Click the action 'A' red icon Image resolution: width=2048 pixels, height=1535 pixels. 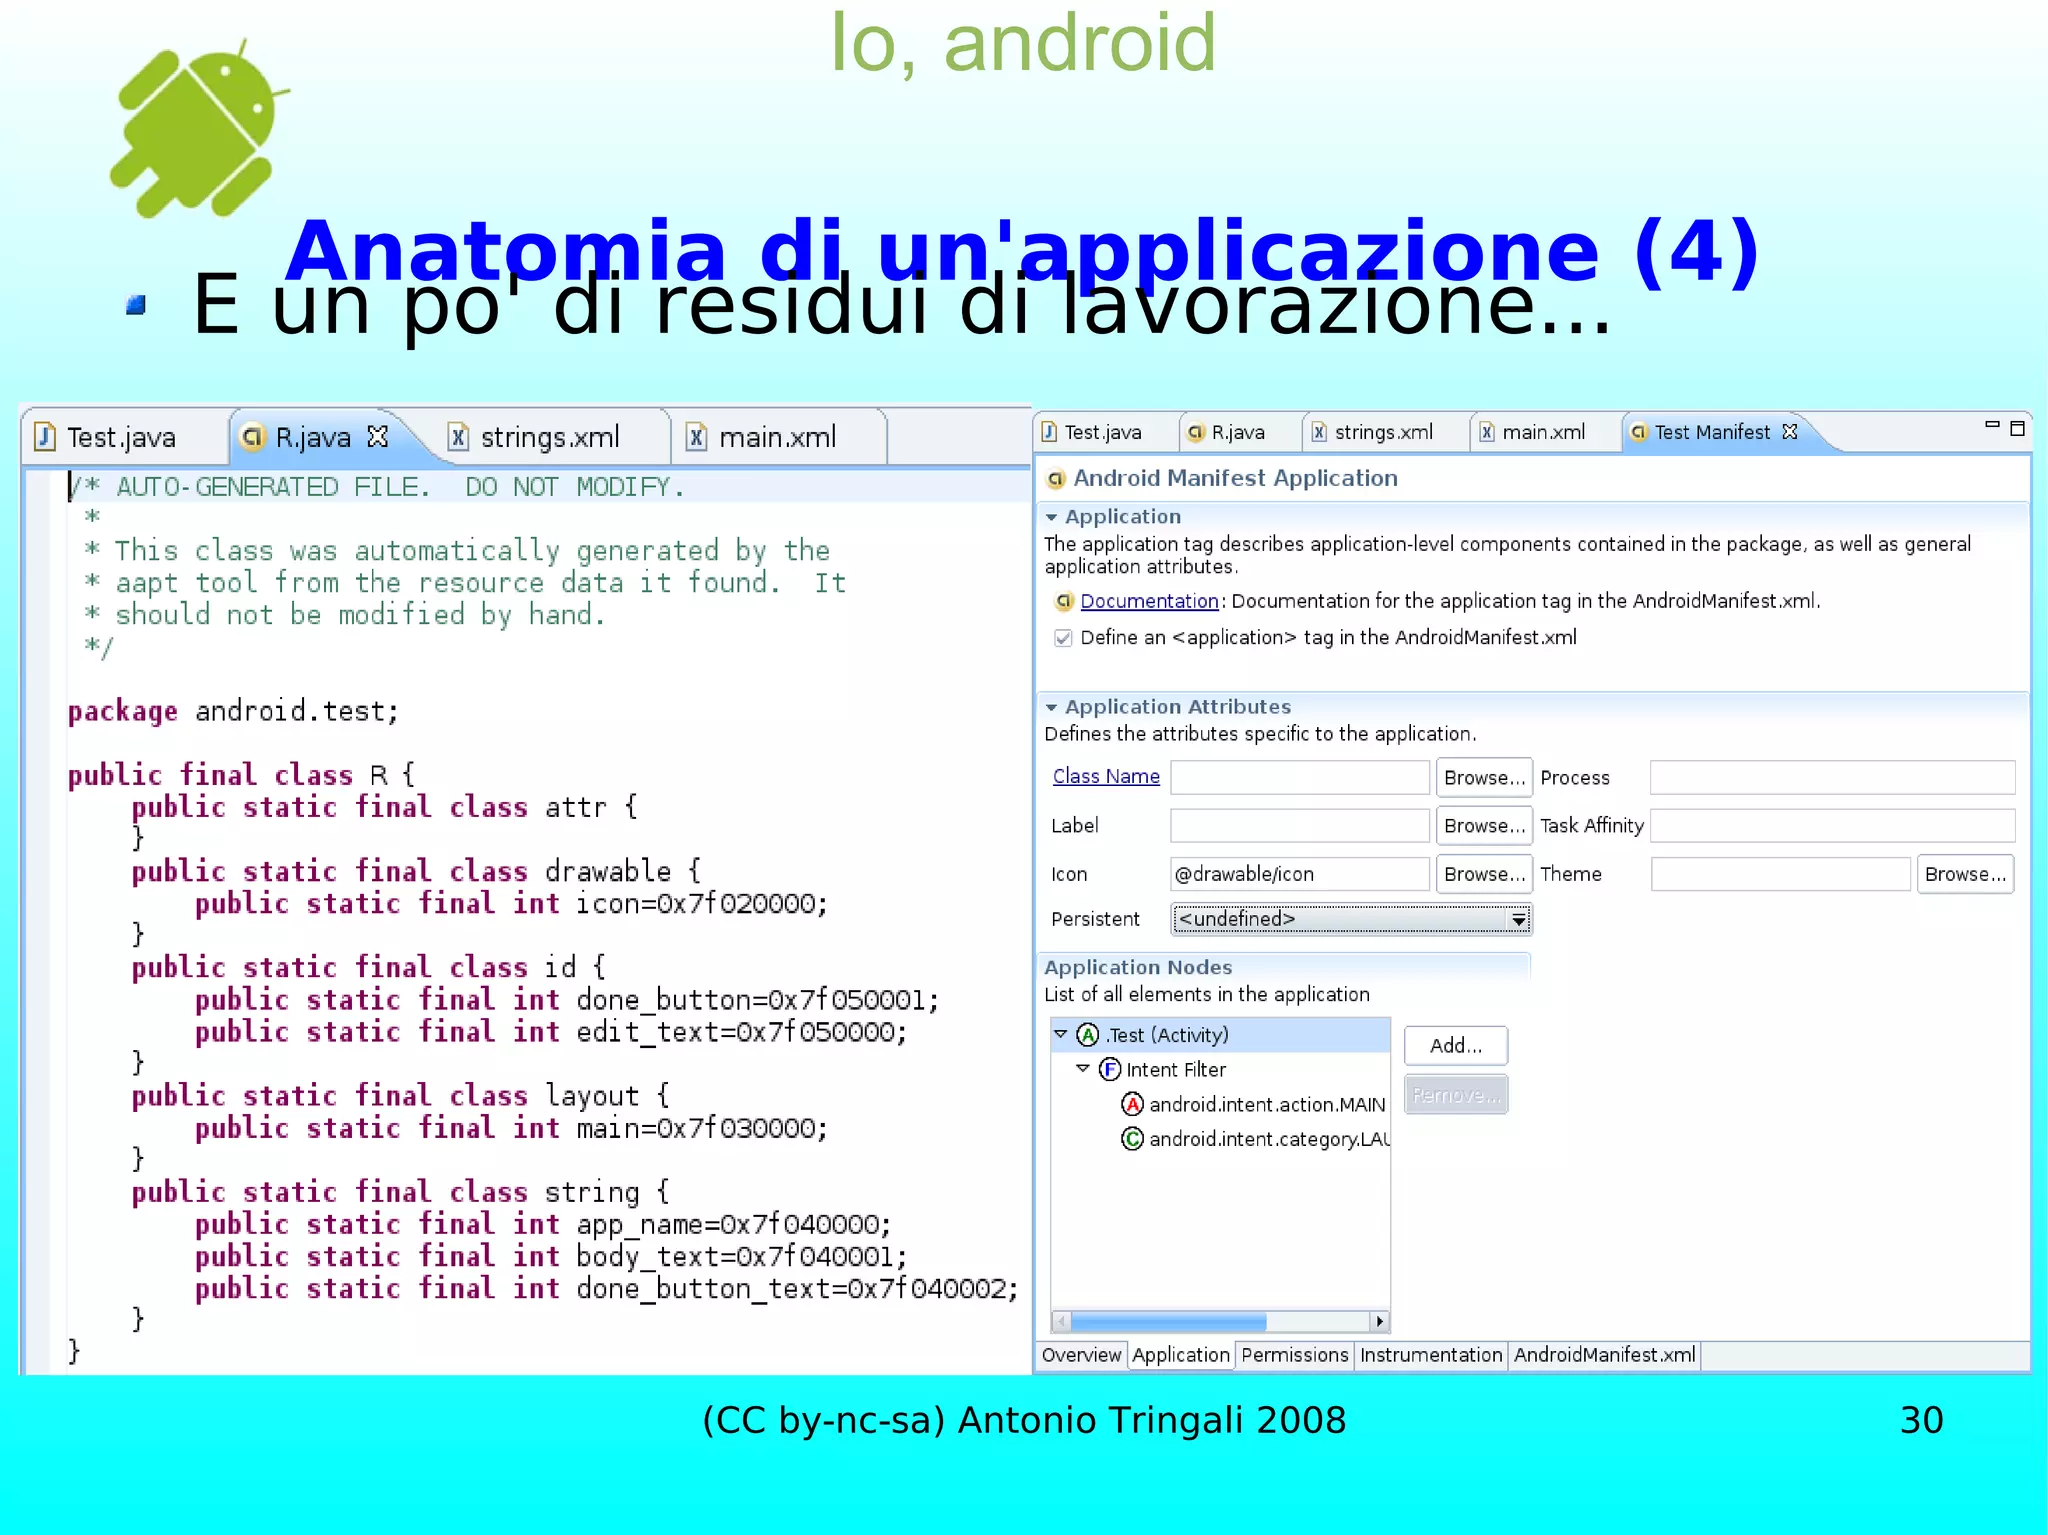pos(1132,1105)
